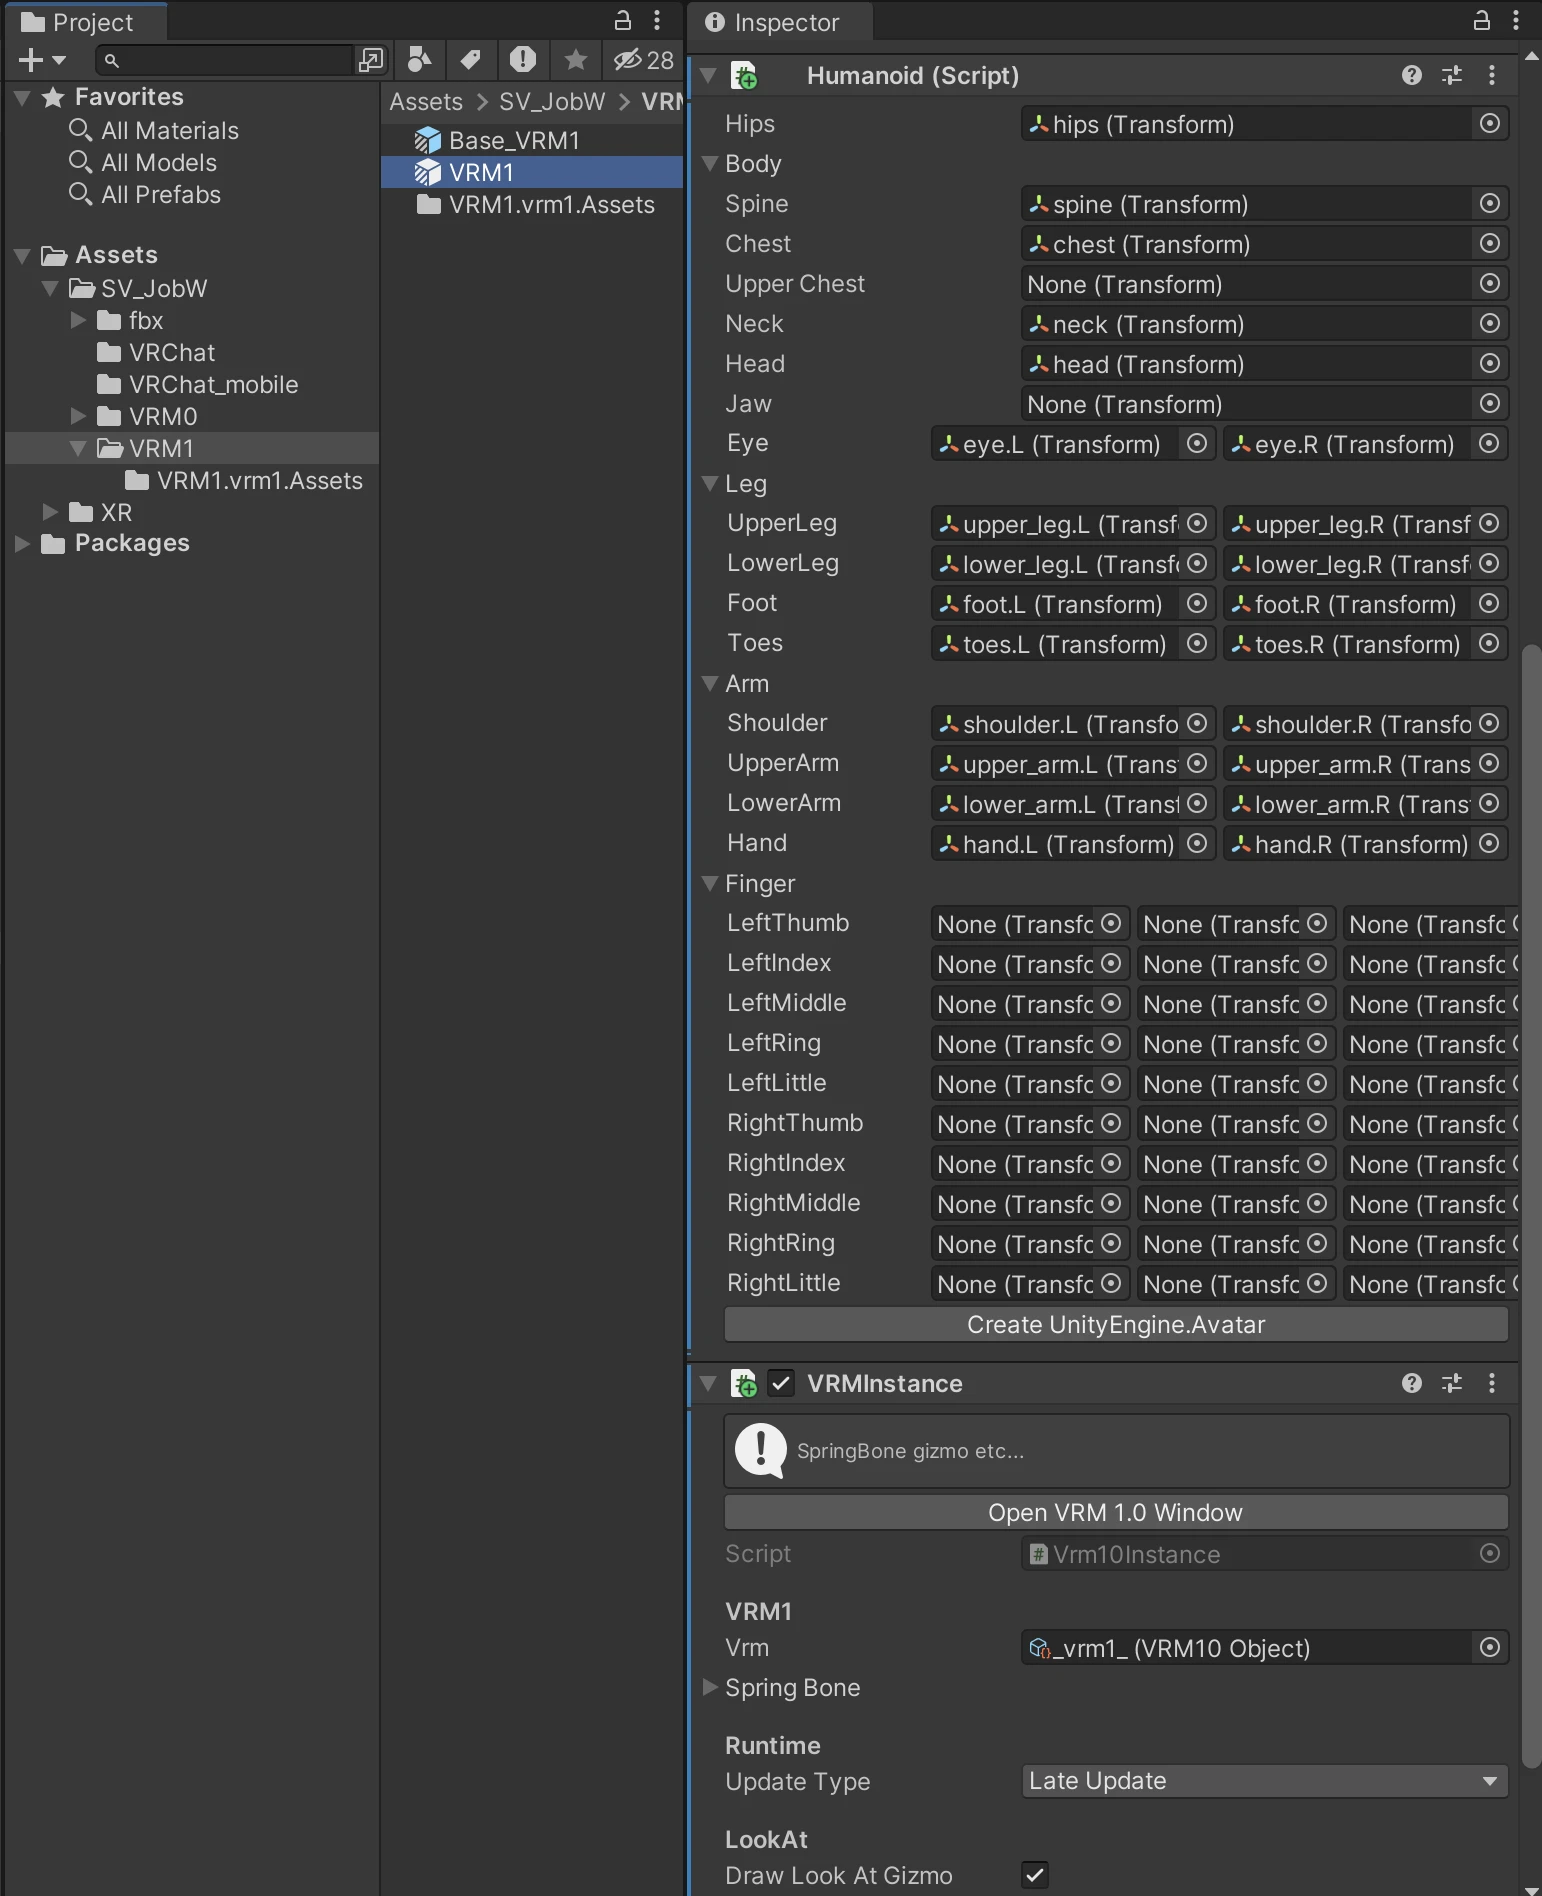The width and height of the screenshot is (1542, 1896).
Task: Toggle hidden packages visibility showing 28
Action: click(644, 61)
